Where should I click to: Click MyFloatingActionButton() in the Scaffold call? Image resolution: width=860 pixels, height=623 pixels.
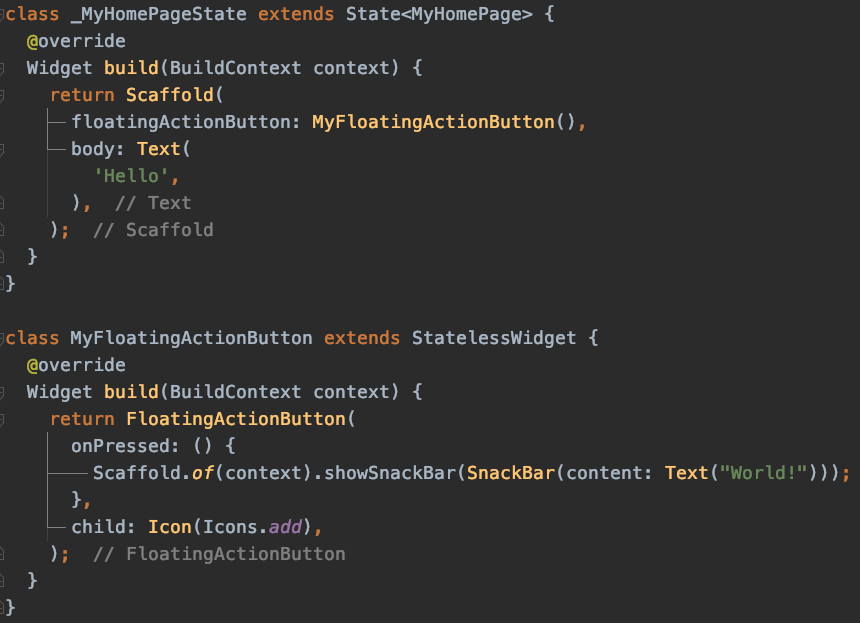point(444,122)
